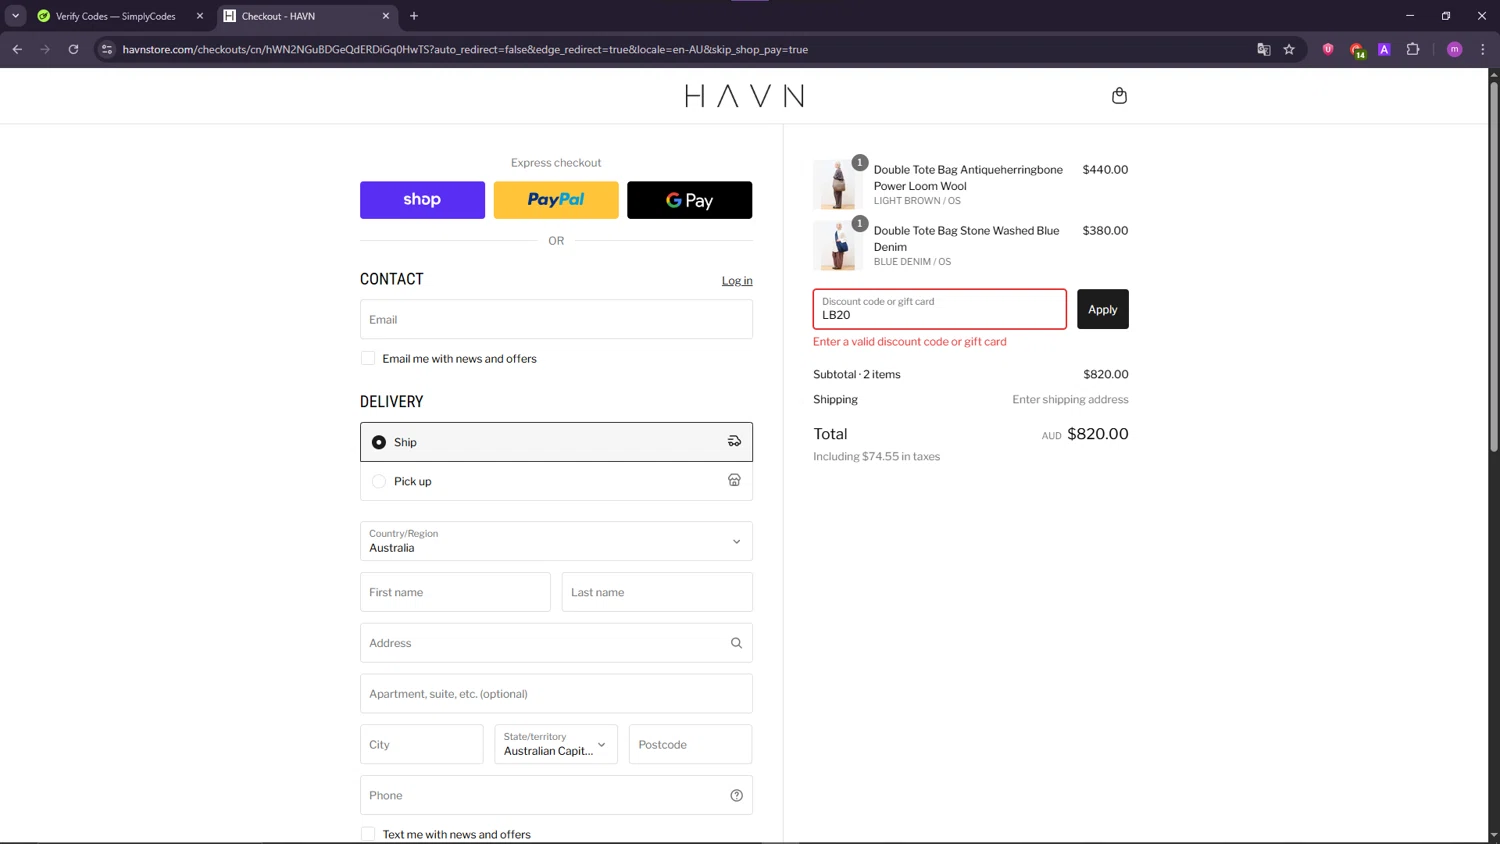Click the shipping truck icon in Ship row
The height and width of the screenshot is (844, 1500).
click(x=734, y=441)
